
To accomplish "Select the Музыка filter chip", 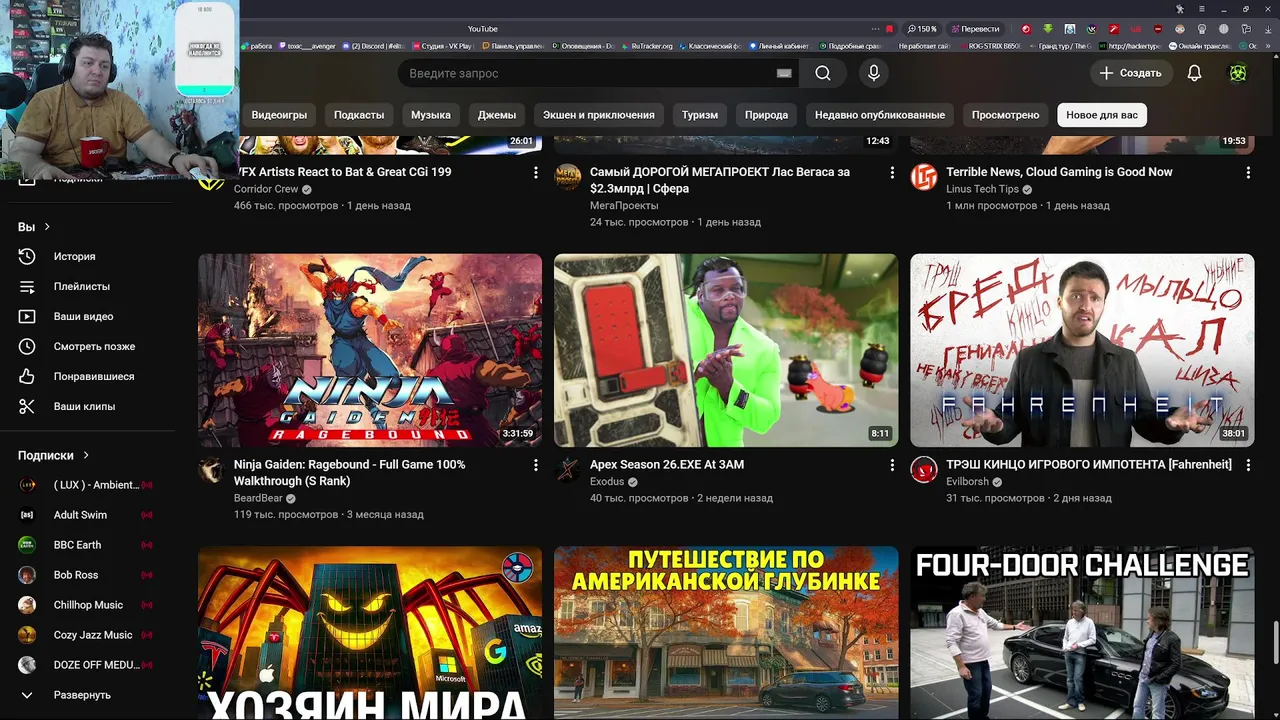I will [x=431, y=115].
